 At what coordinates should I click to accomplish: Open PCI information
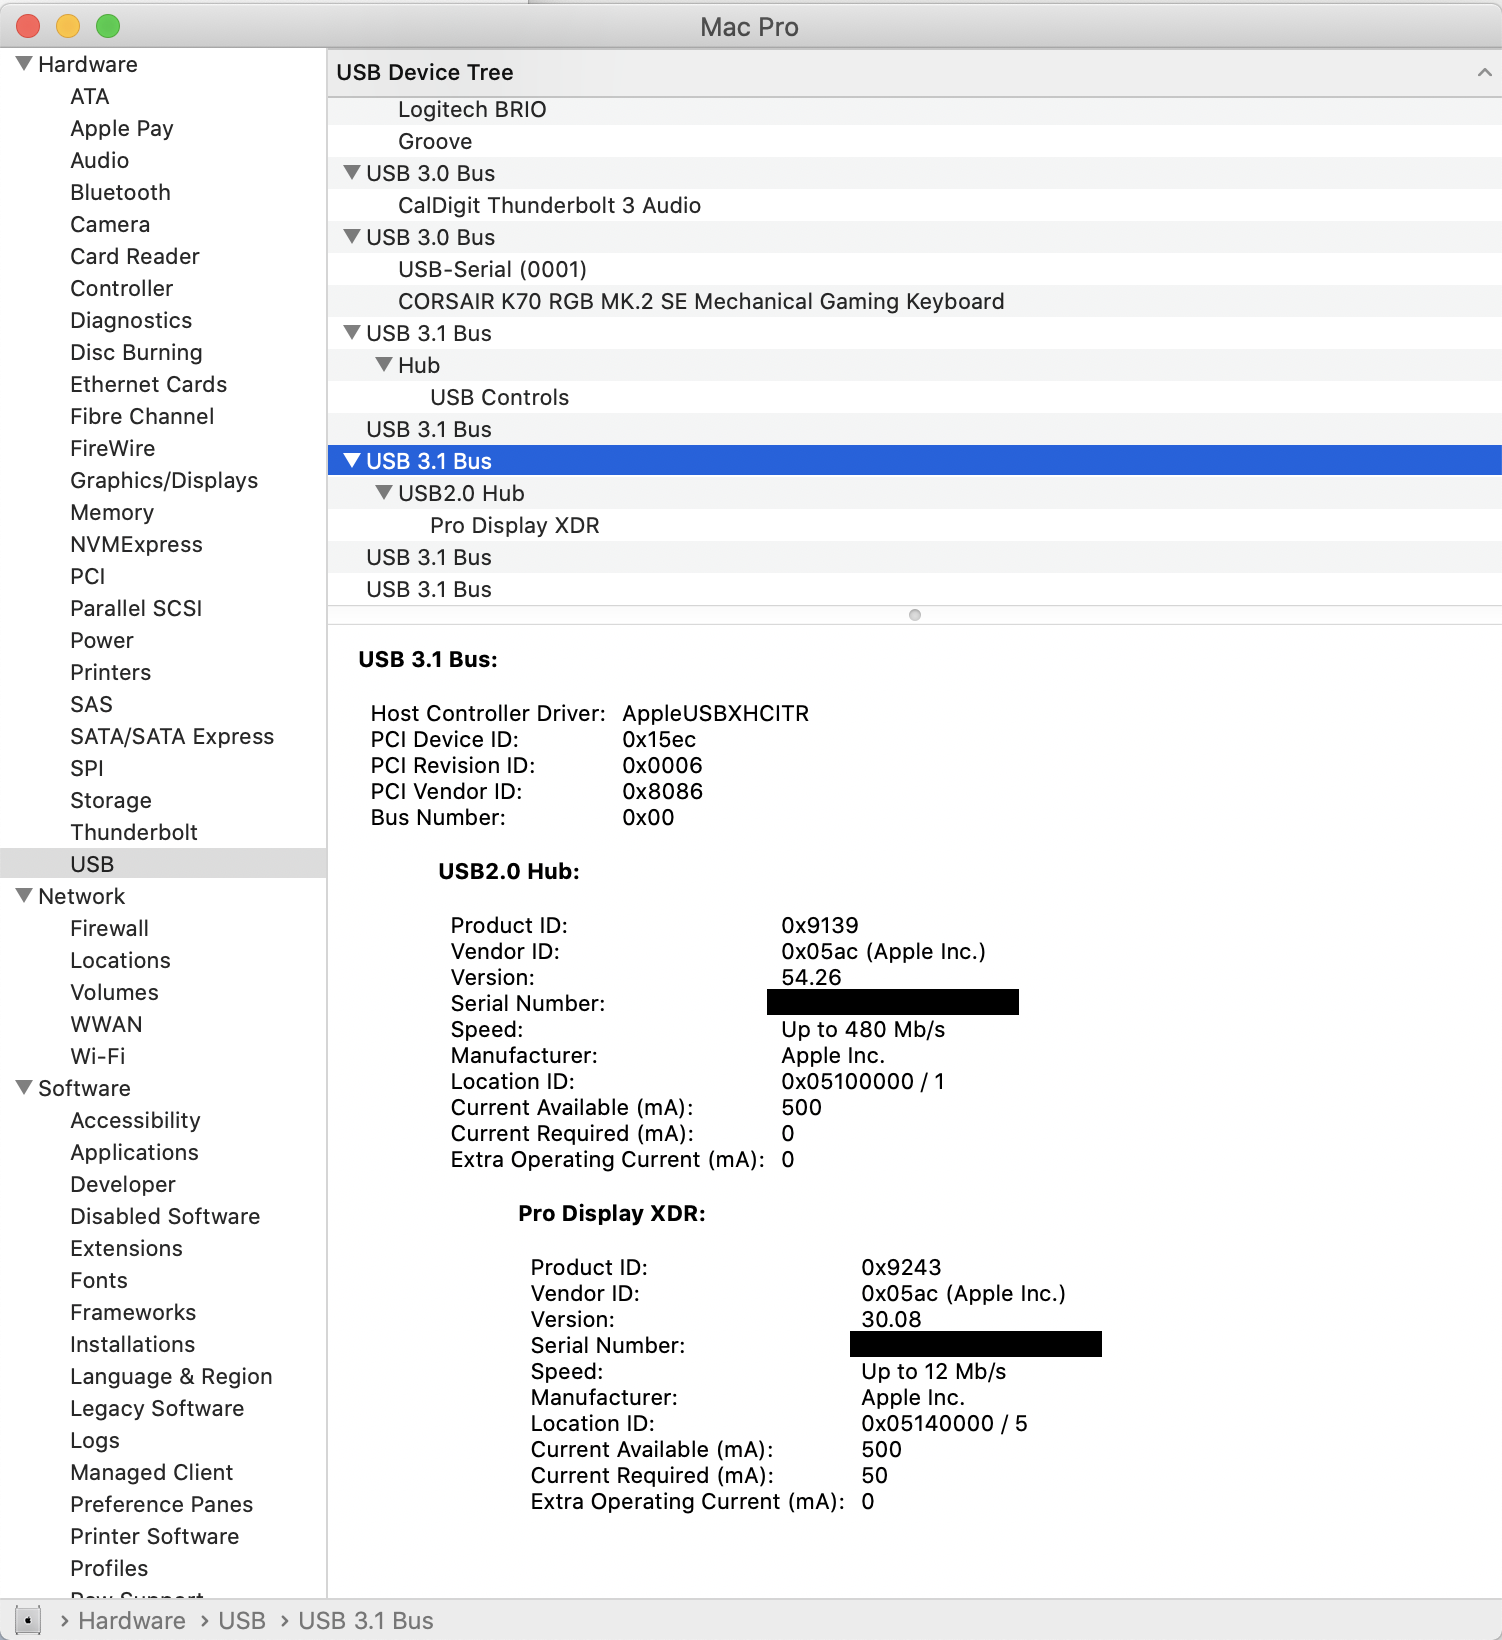pyautogui.click(x=88, y=577)
